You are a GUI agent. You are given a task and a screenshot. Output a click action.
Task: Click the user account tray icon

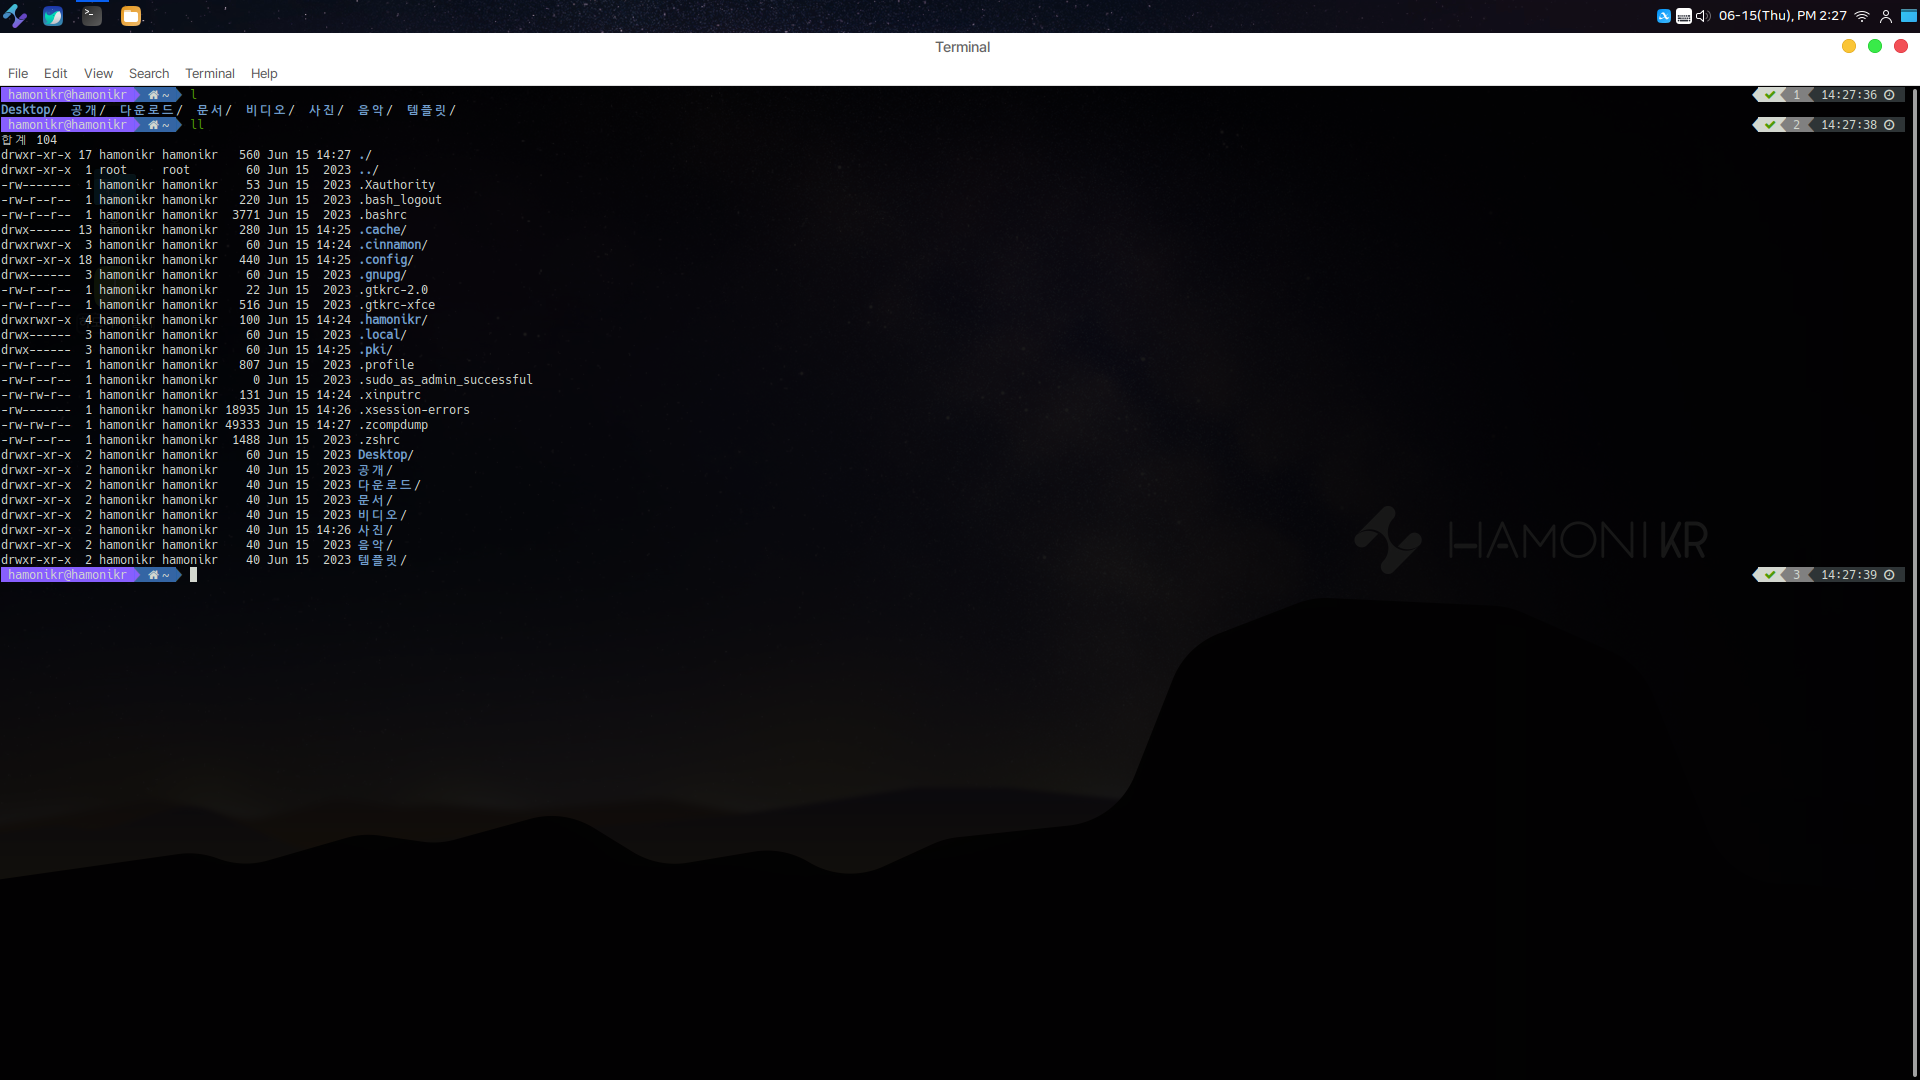(1886, 16)
